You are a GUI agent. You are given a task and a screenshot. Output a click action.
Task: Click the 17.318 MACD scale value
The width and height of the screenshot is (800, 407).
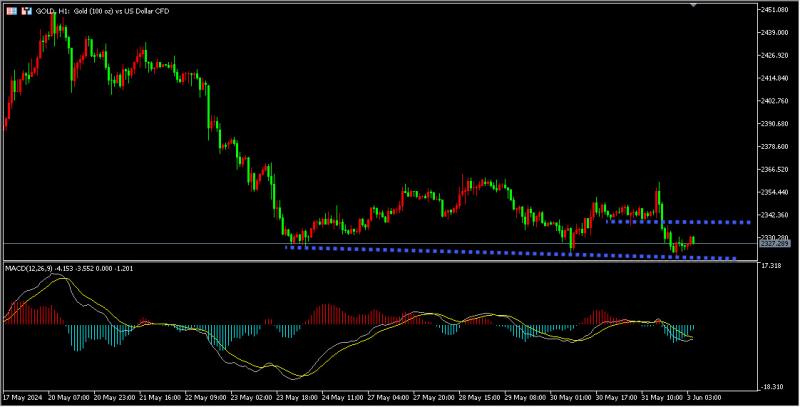point(771,266)
